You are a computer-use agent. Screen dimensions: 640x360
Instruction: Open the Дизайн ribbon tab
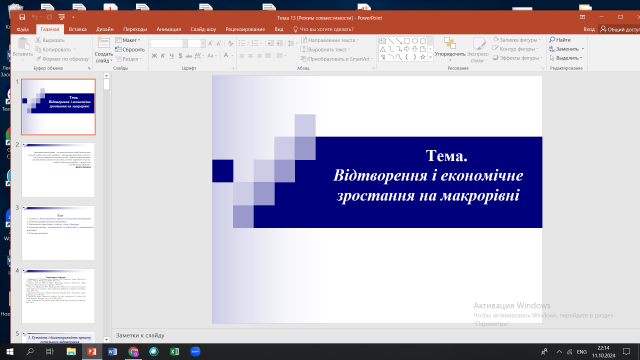(105, 29)
